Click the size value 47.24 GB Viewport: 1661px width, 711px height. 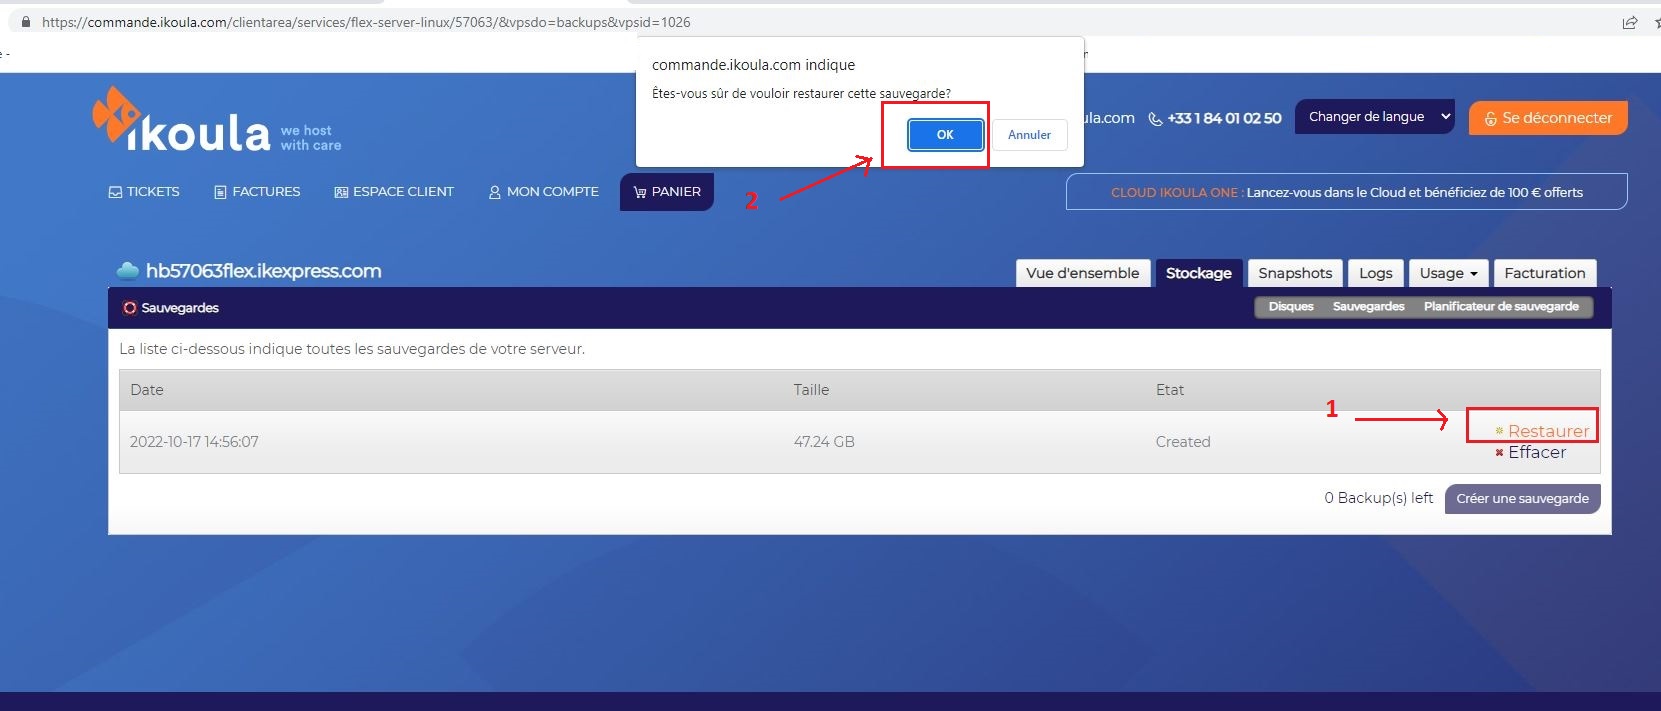[824, 442]
